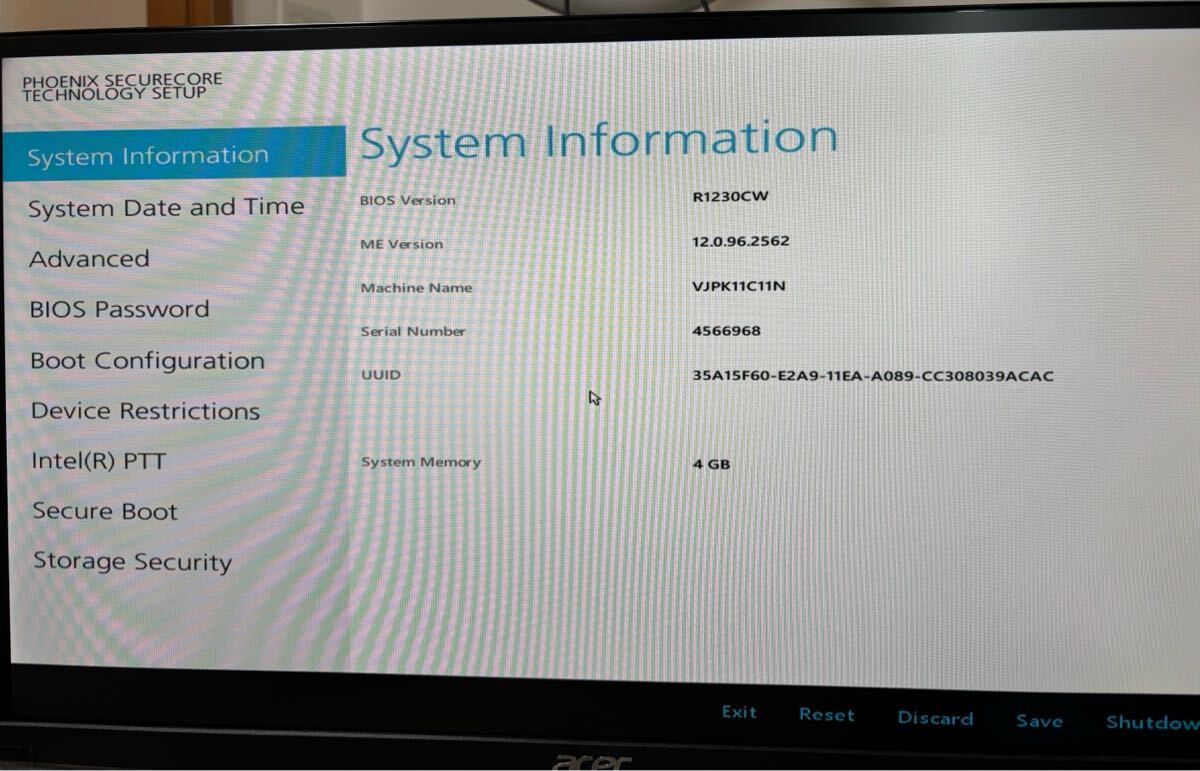Screen dimensions: 1200x771
Task: Click the ME Version value 12.0.96.2562
Action: pyautogui.click(x=740, y=241)
